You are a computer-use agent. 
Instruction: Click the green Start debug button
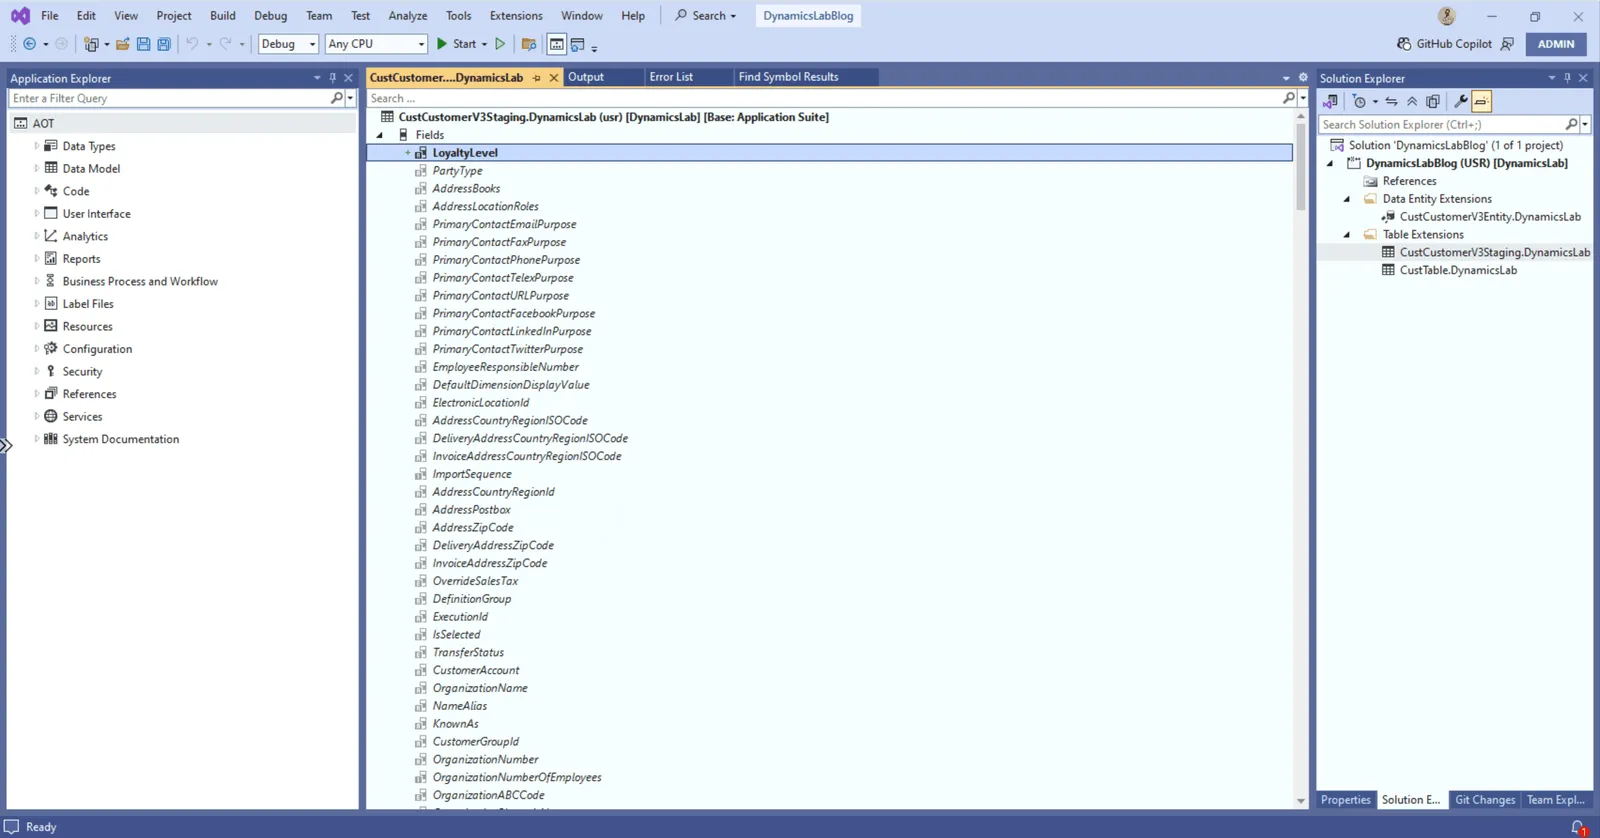coord(456,44)
